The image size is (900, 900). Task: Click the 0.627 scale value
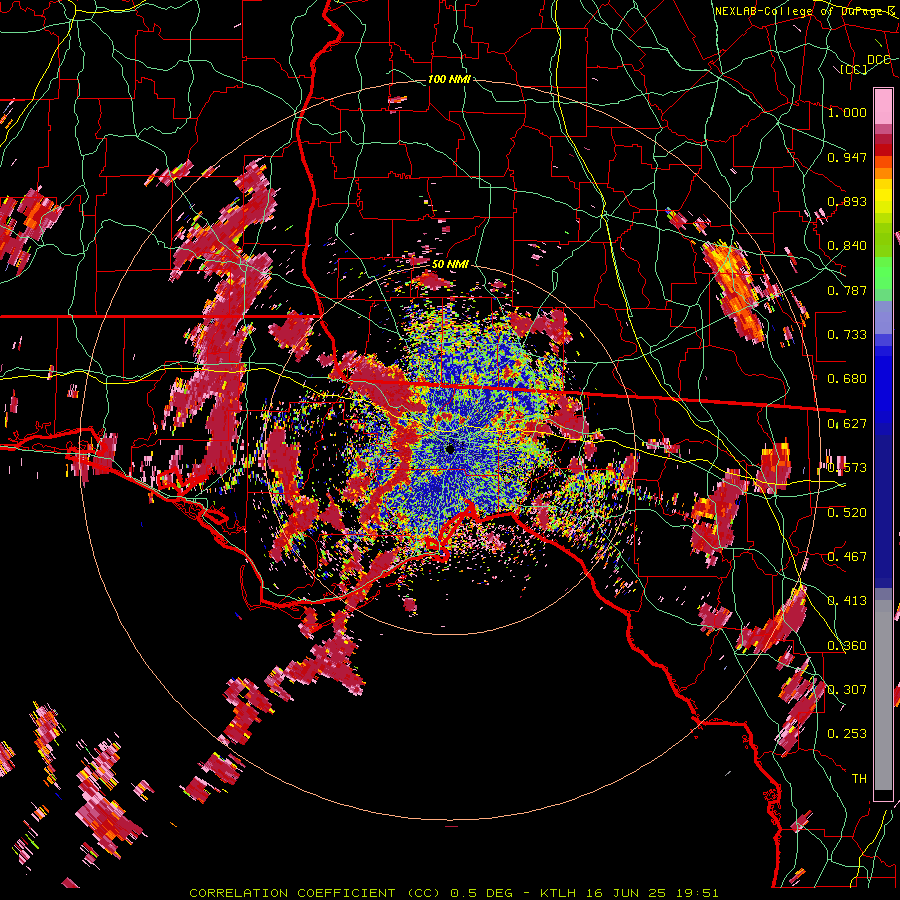[847, 424]
